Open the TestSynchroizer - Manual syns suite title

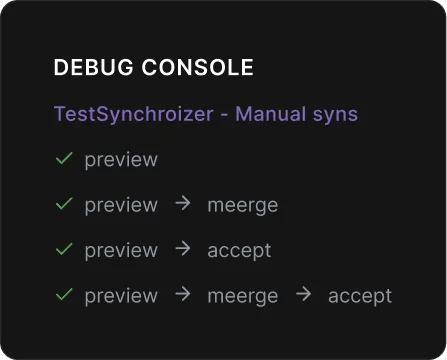(206, 114)
